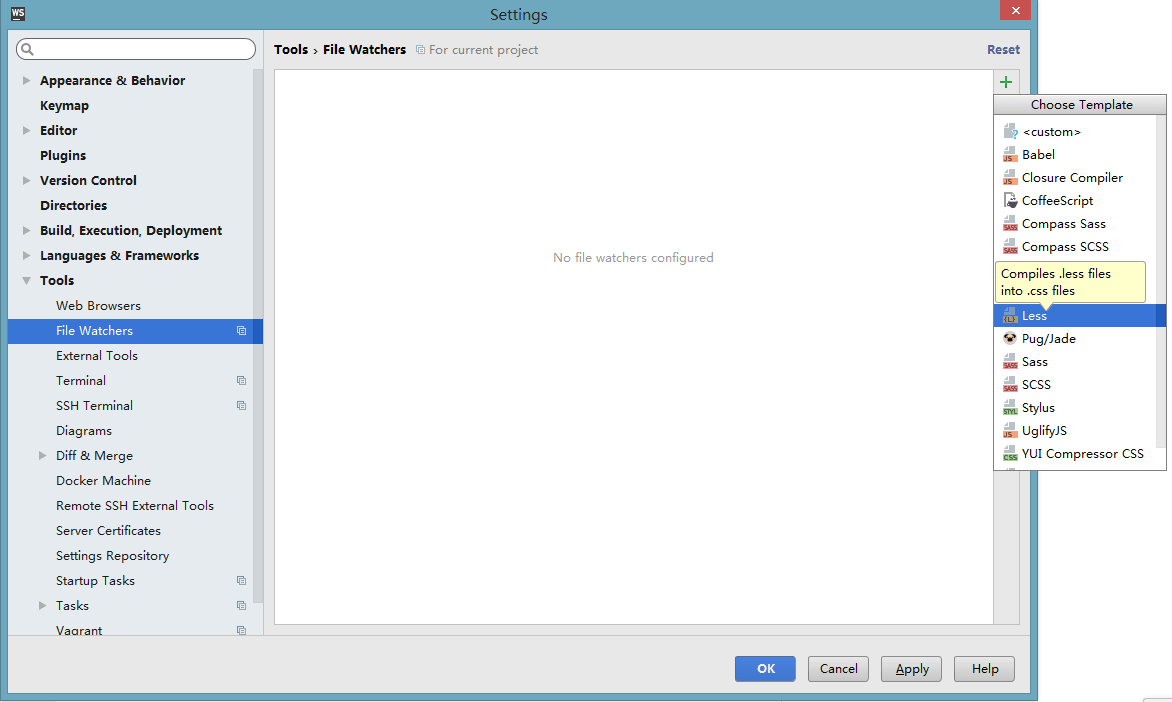This screenshot has height=702, width=1172.
Task: Focus the settings search field
Action: (x=136, y=49)
